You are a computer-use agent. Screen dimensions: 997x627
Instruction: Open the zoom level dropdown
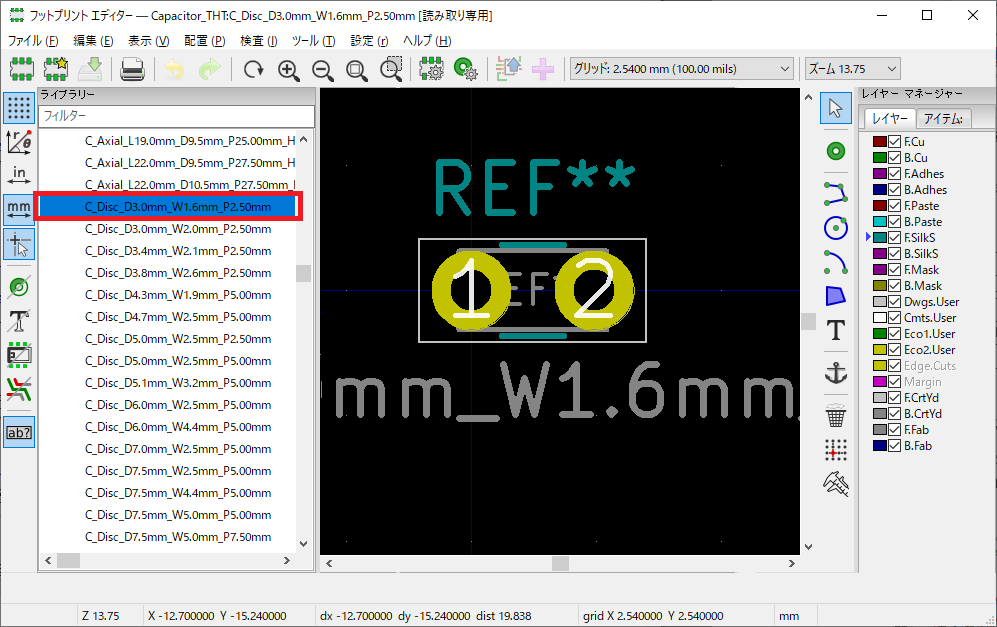tap(852, 69)
